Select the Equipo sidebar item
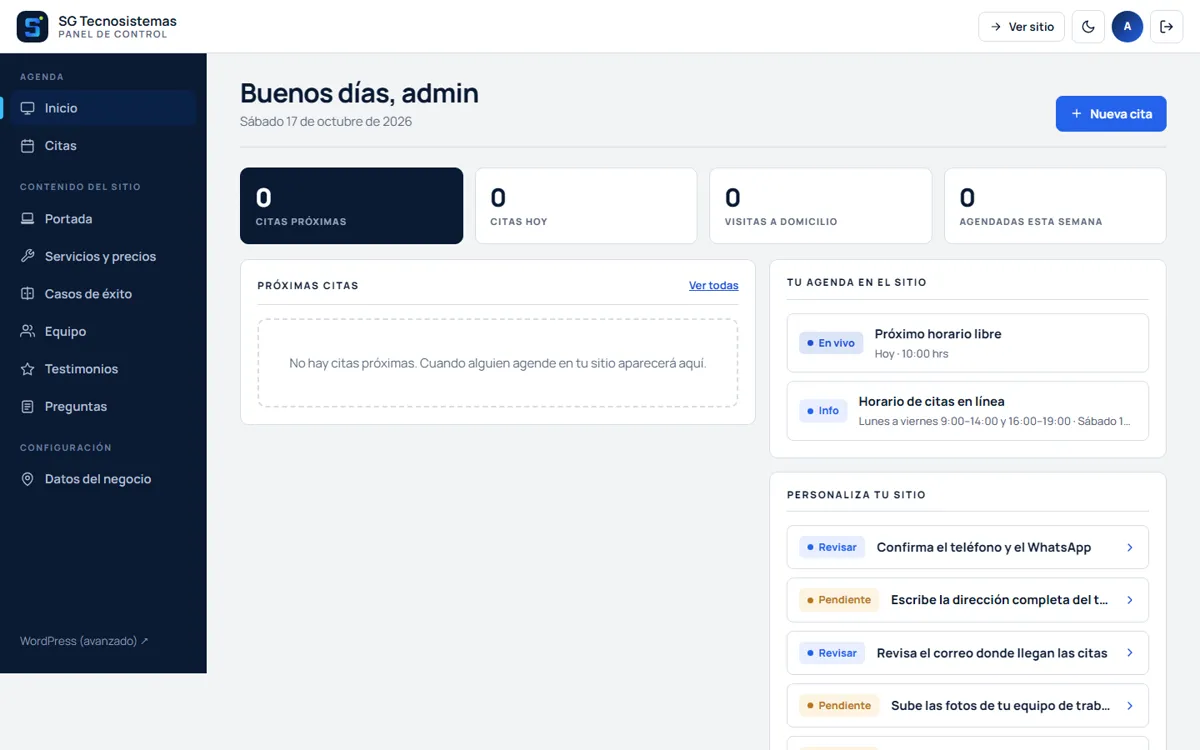 (103, 331)
